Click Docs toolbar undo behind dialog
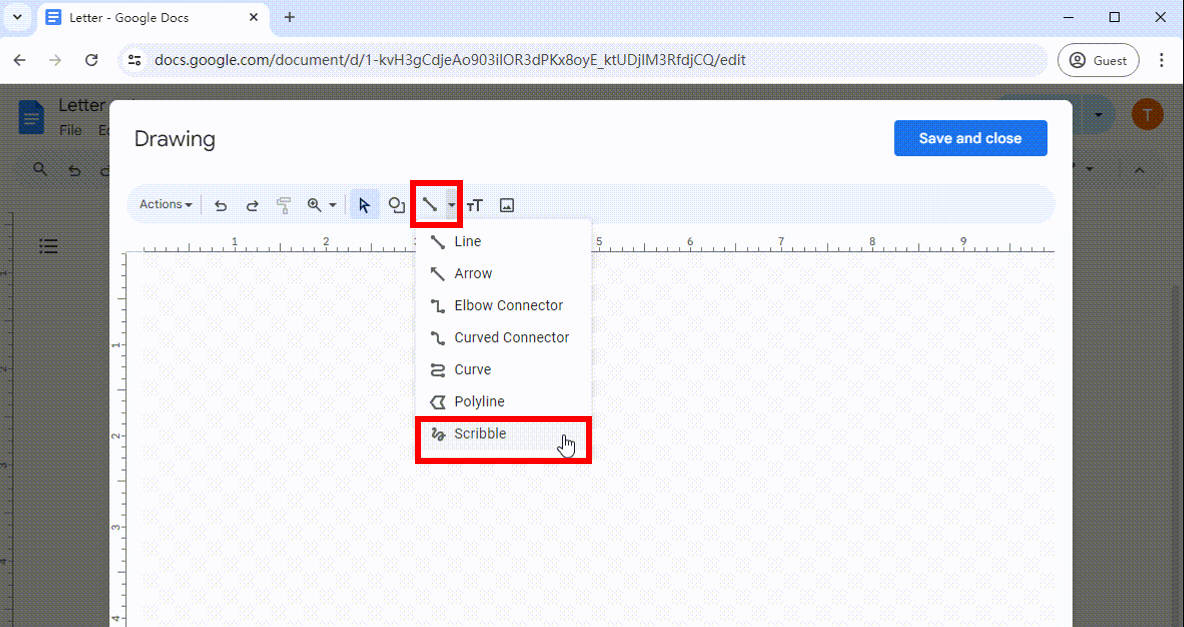Screen dimensions: 1184x627 74,171
